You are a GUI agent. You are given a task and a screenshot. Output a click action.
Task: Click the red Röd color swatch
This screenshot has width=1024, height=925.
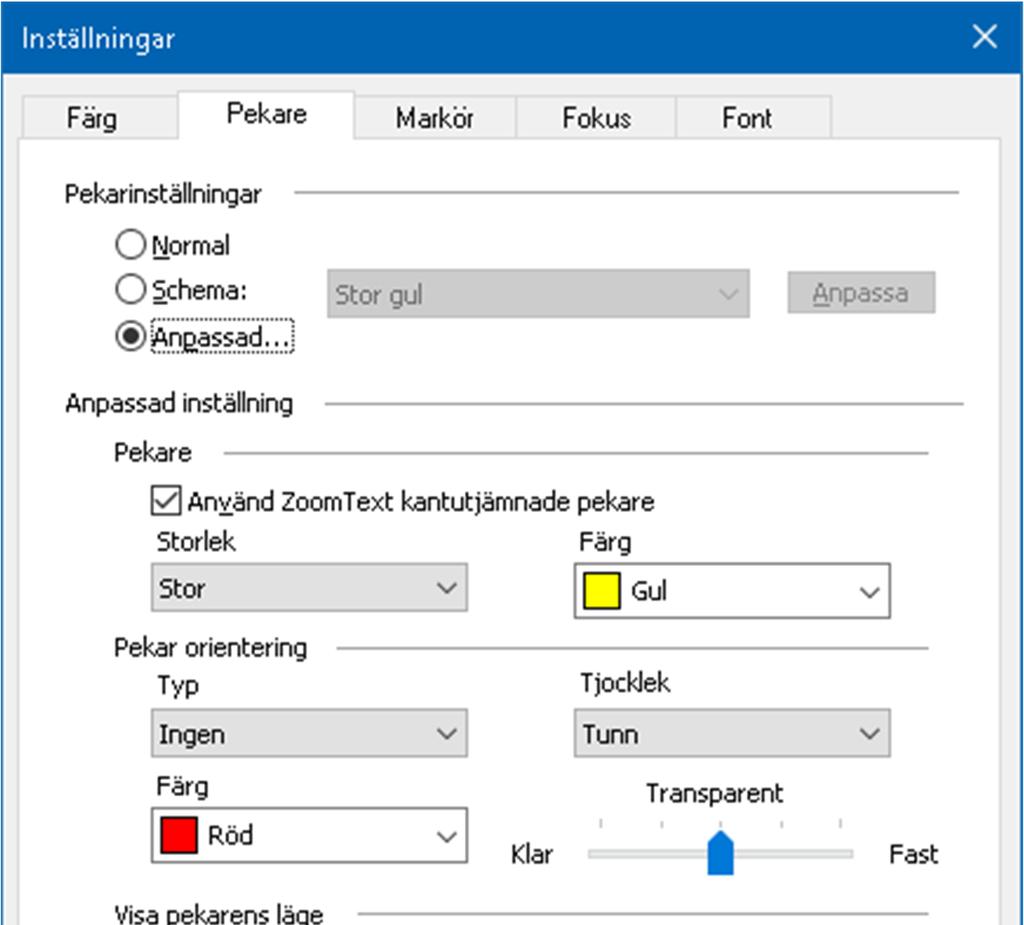pos(179,834)
